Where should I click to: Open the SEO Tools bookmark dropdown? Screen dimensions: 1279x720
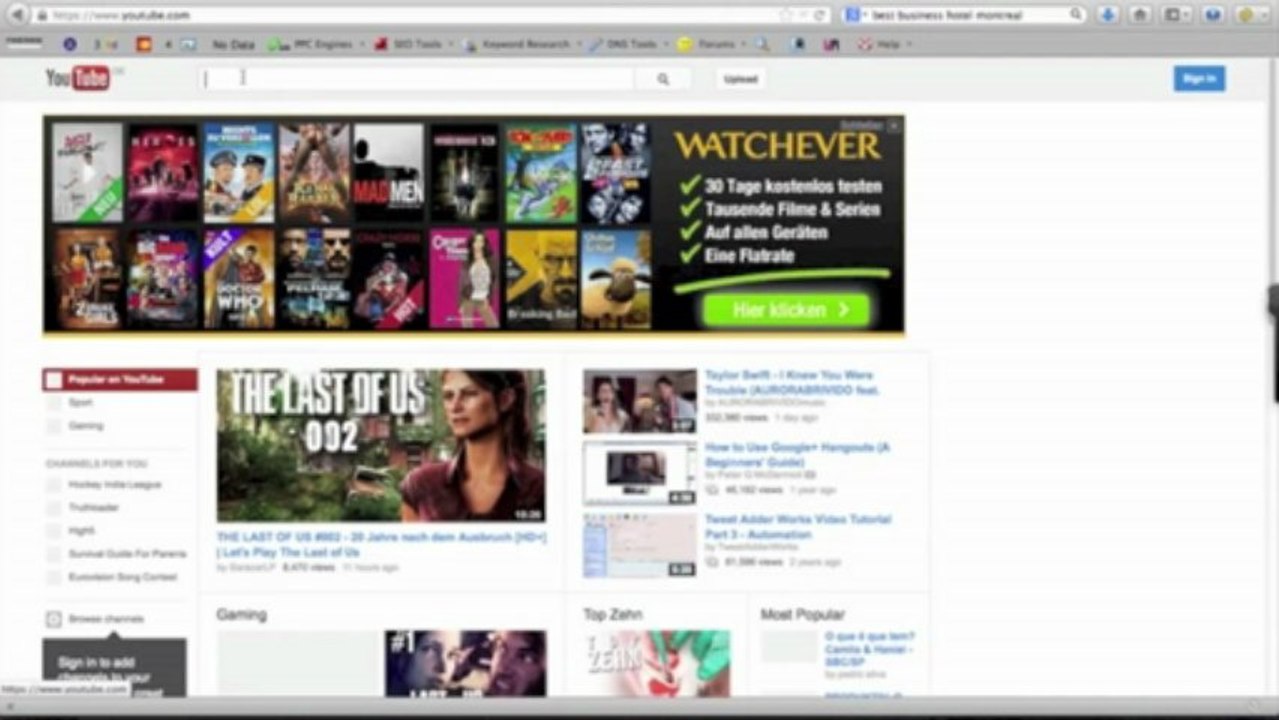pos(413,44)
